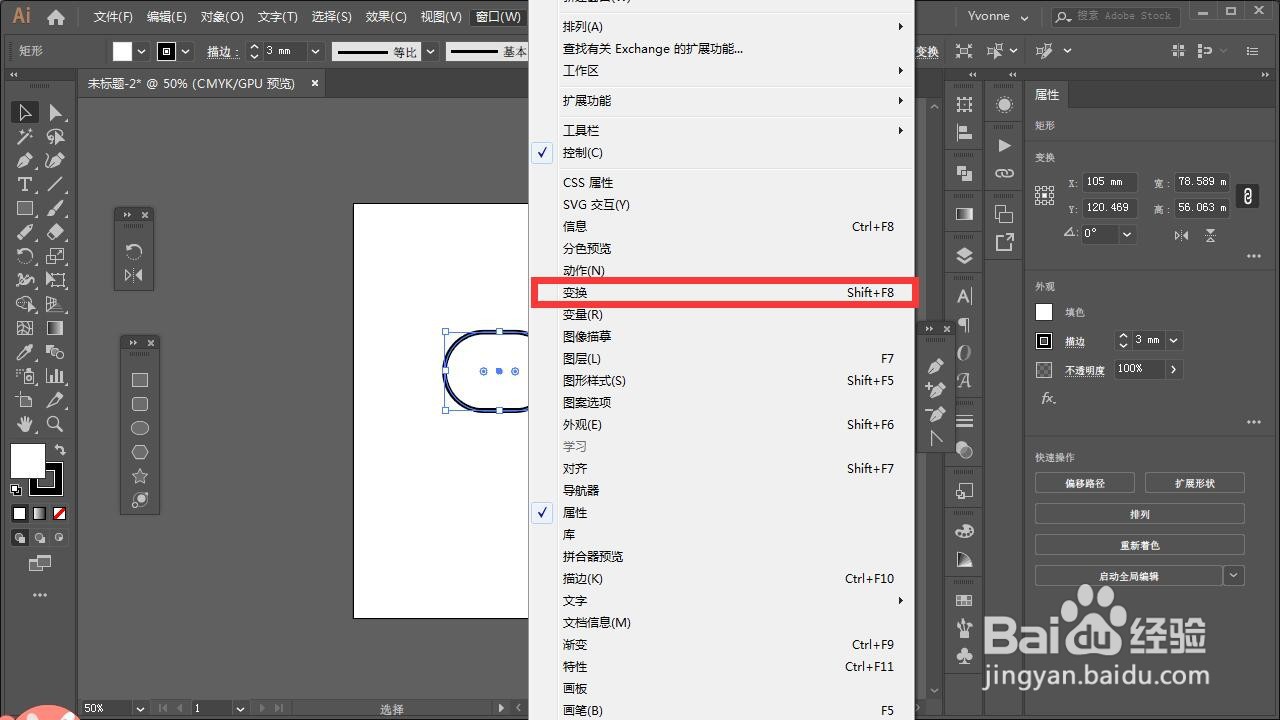Pick the Magic Wand tool

click(x=24, y=137)
